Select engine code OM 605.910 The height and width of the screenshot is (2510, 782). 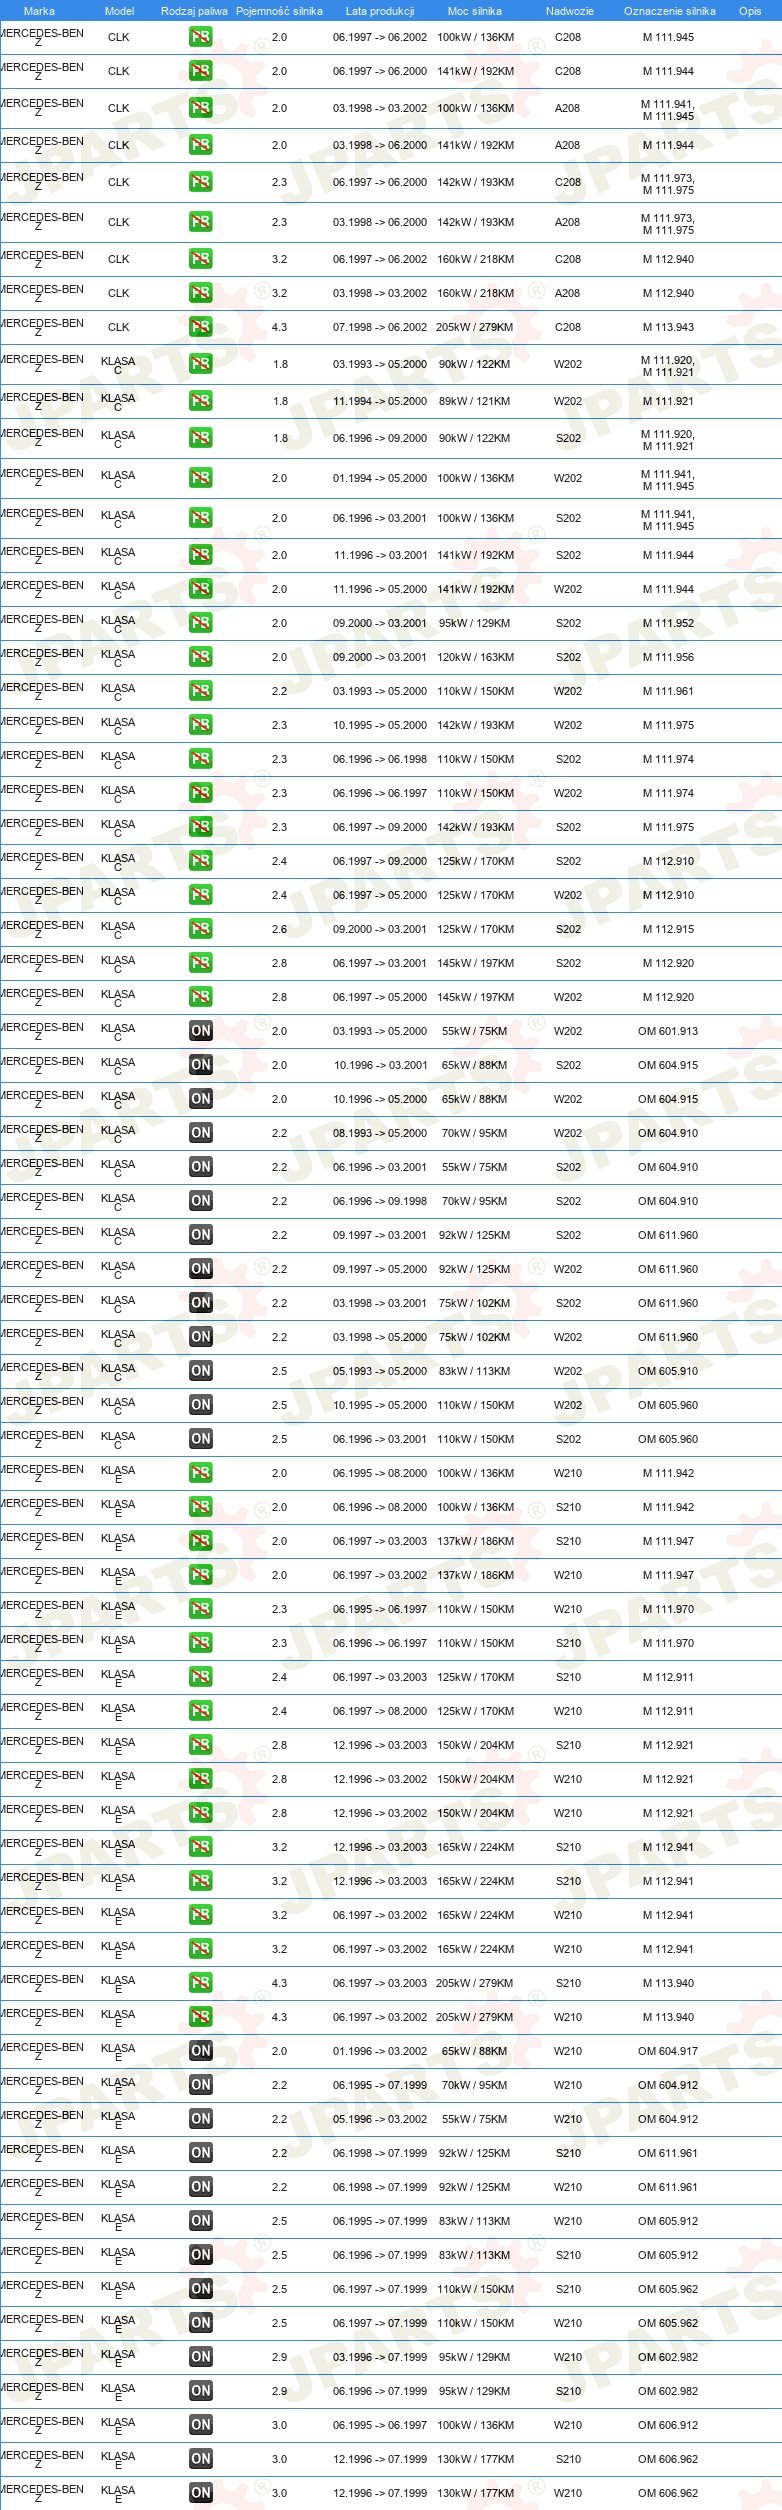(668, 1371)
